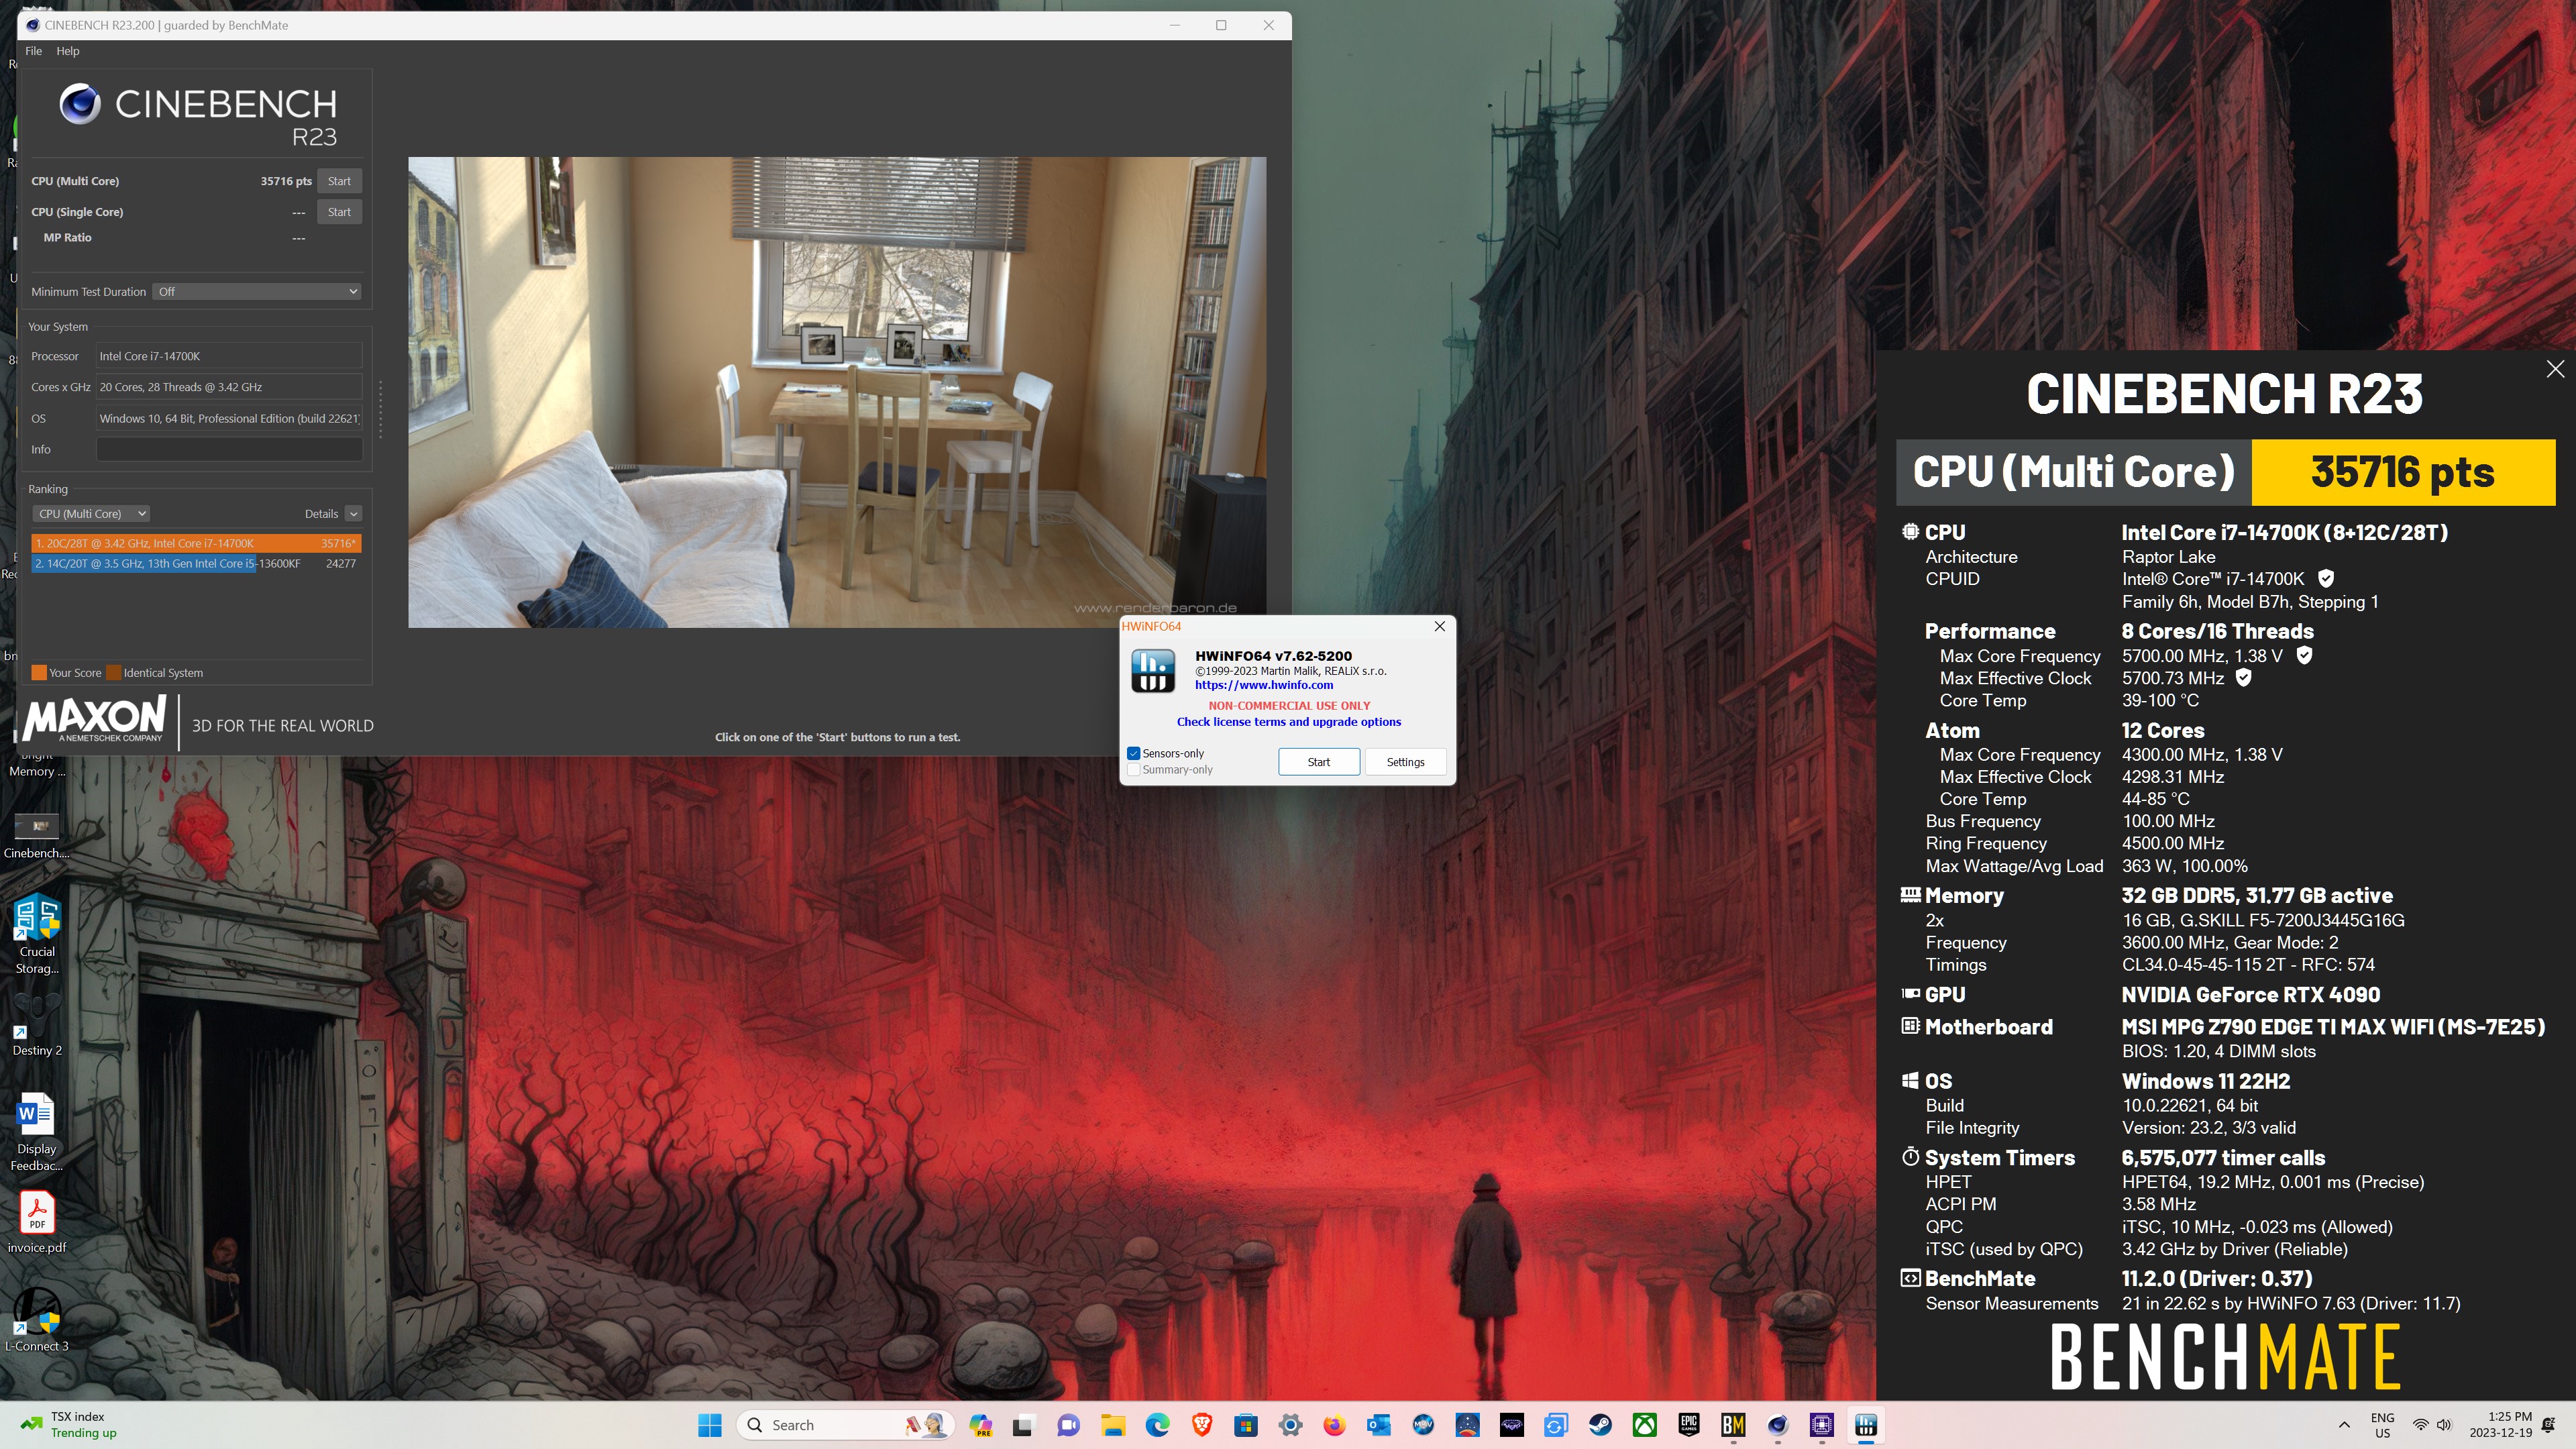Open the Windows Start menu
Screen dimensions: 2576x1449
709,1425
